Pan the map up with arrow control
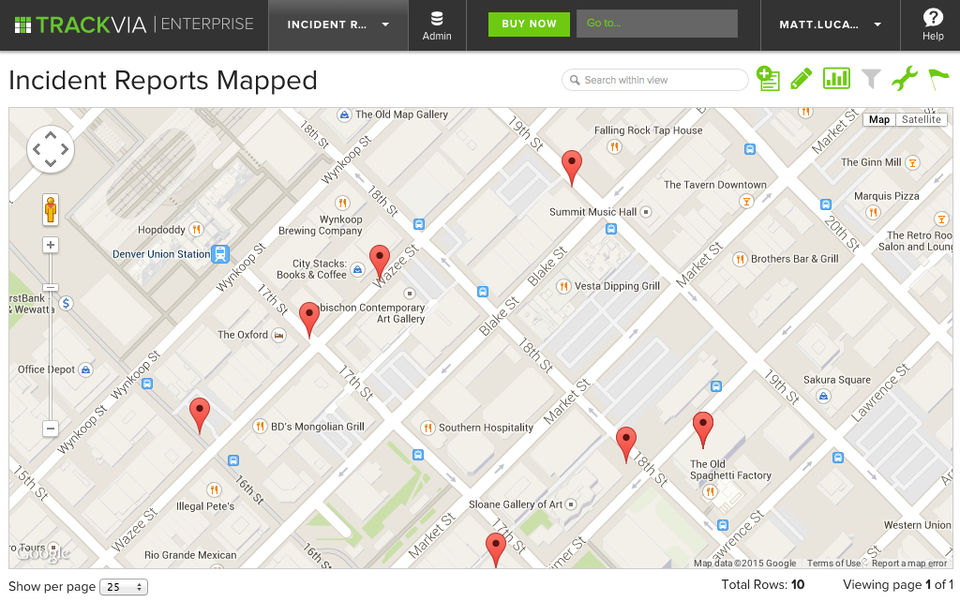Viewport: 960px width, 604px height. (x=51, y=135)
